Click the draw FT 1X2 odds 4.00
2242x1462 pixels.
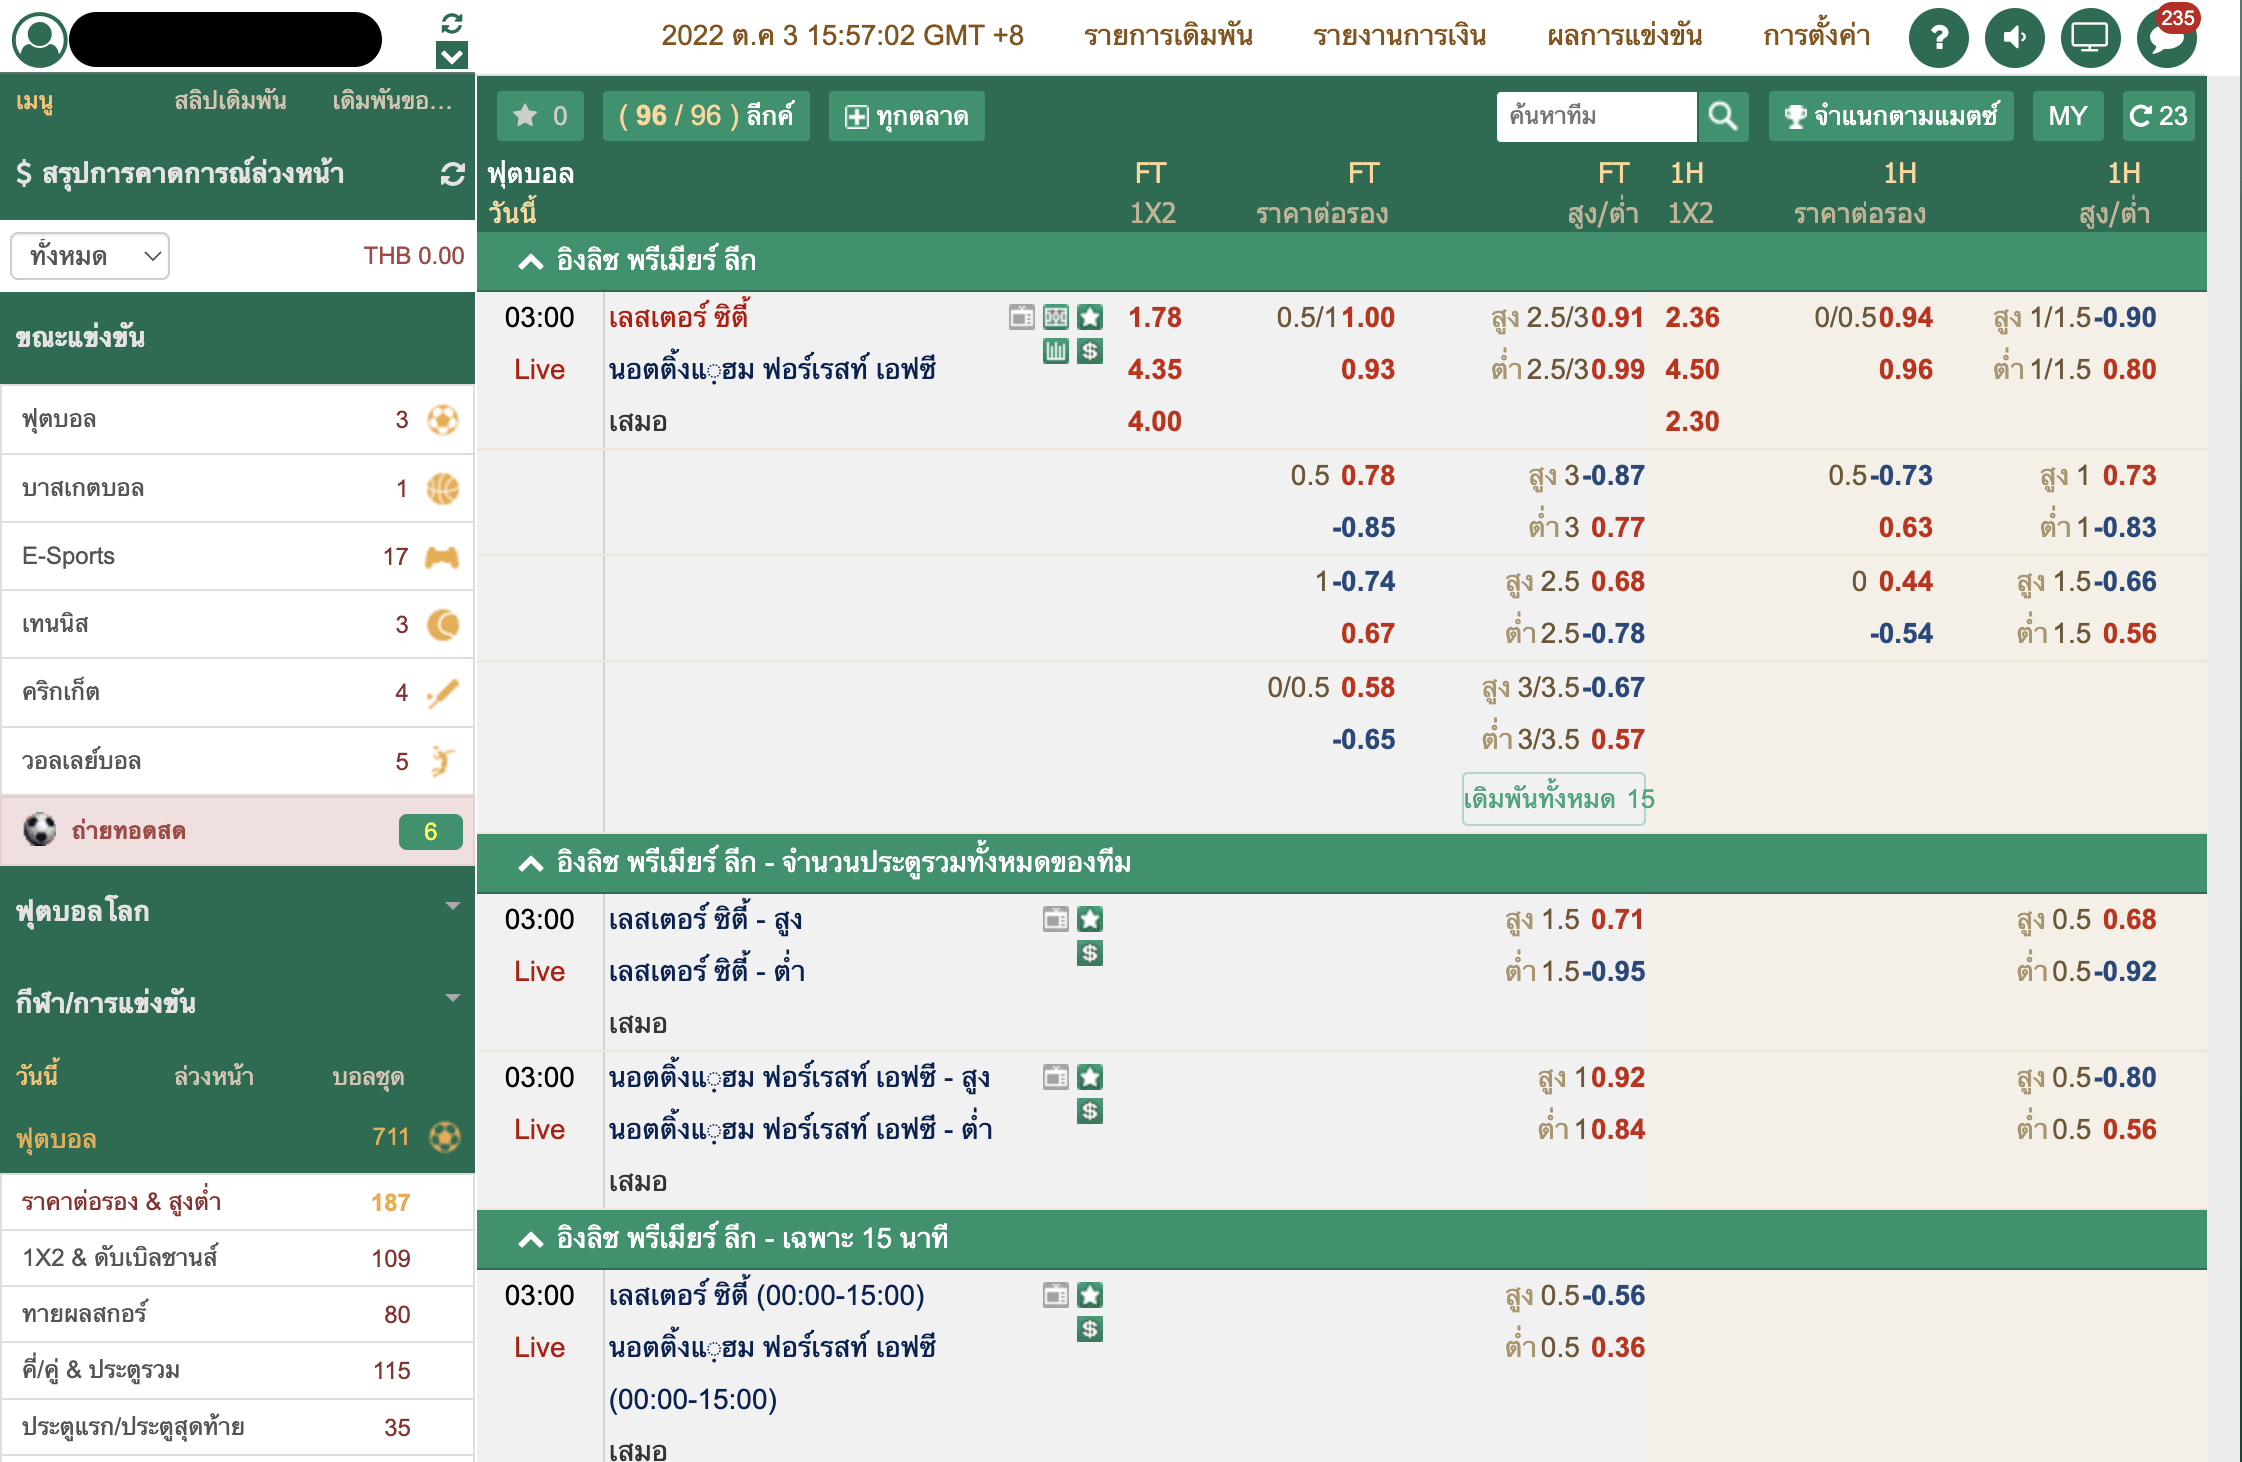(1154, 422)
